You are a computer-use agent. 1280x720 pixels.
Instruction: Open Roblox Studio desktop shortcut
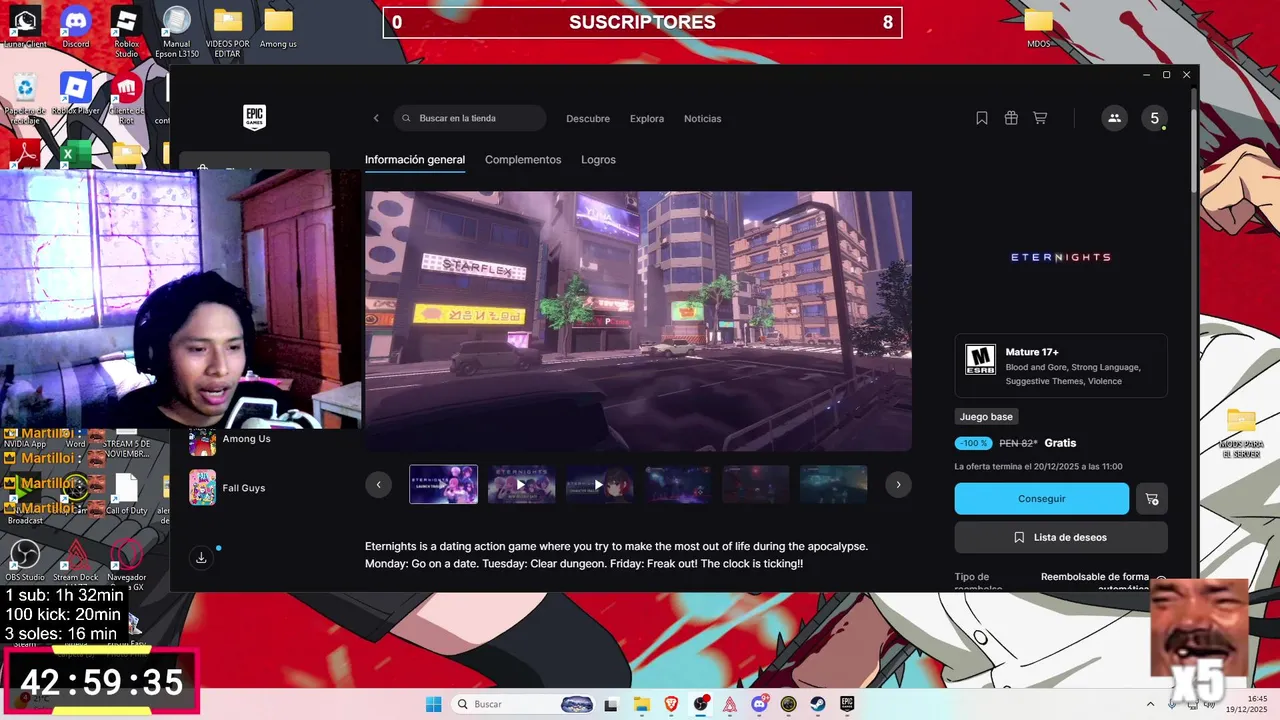pyautogui.click(x=126, y=32)
